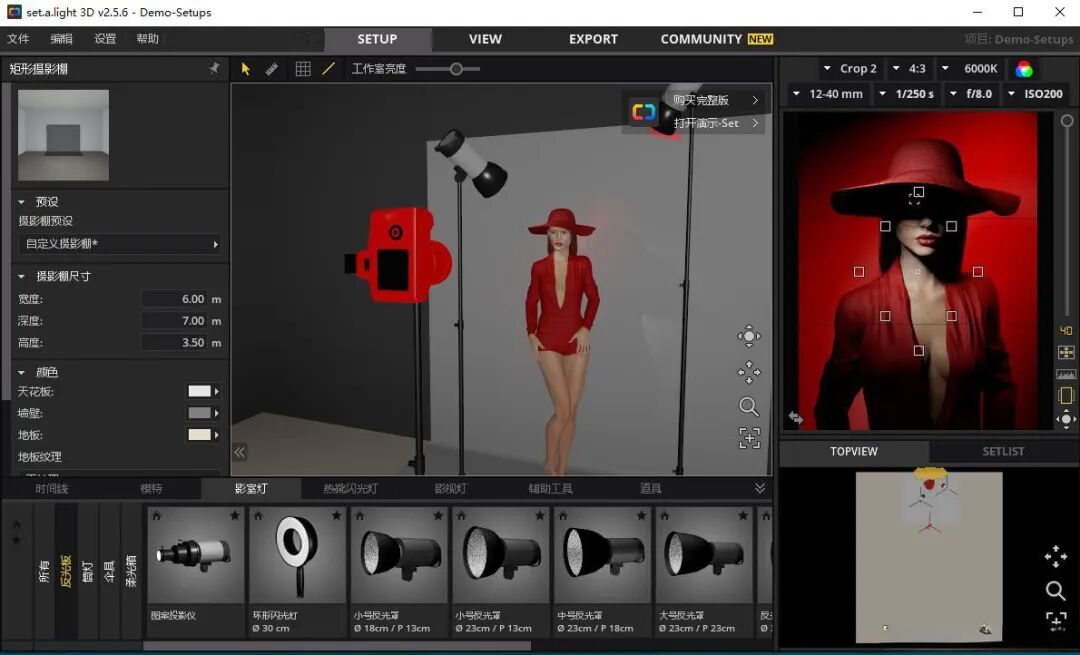Expand the 自定义摄影棚 preset dropdown
The image size is (1080, 655).
(119, 244)
